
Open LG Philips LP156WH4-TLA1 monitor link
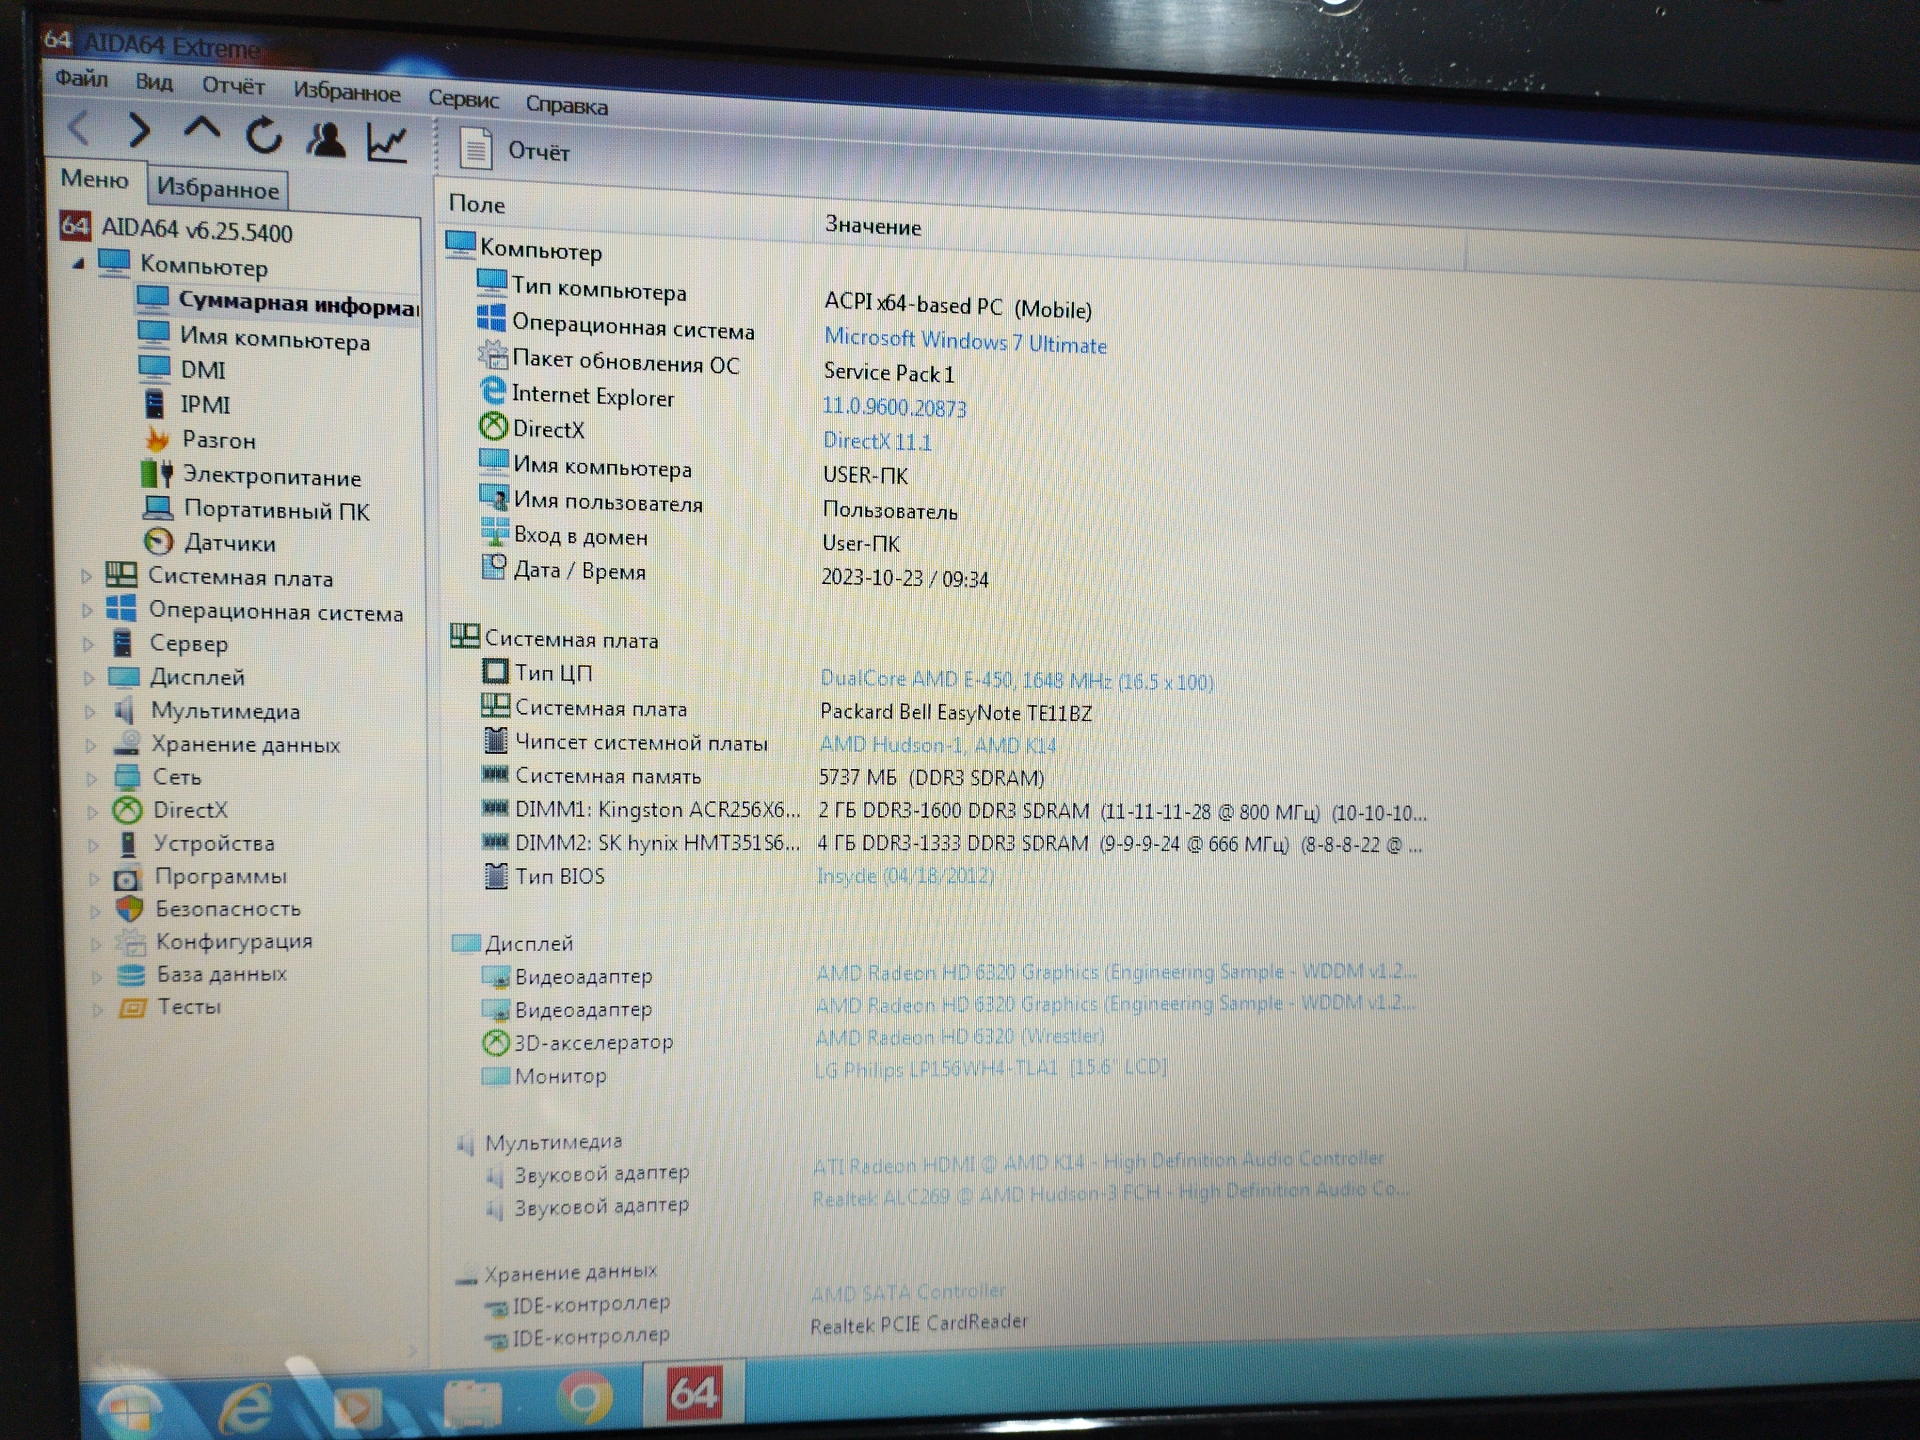991,1068
